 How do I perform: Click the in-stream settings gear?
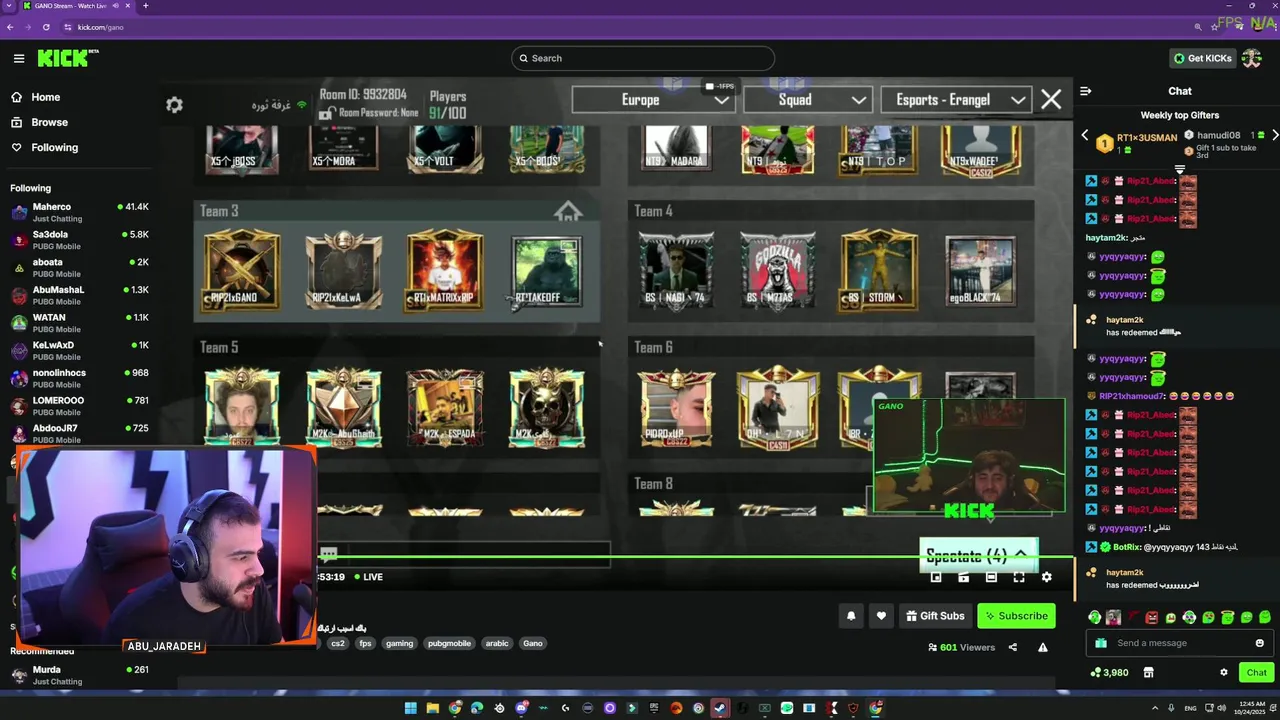174,105
